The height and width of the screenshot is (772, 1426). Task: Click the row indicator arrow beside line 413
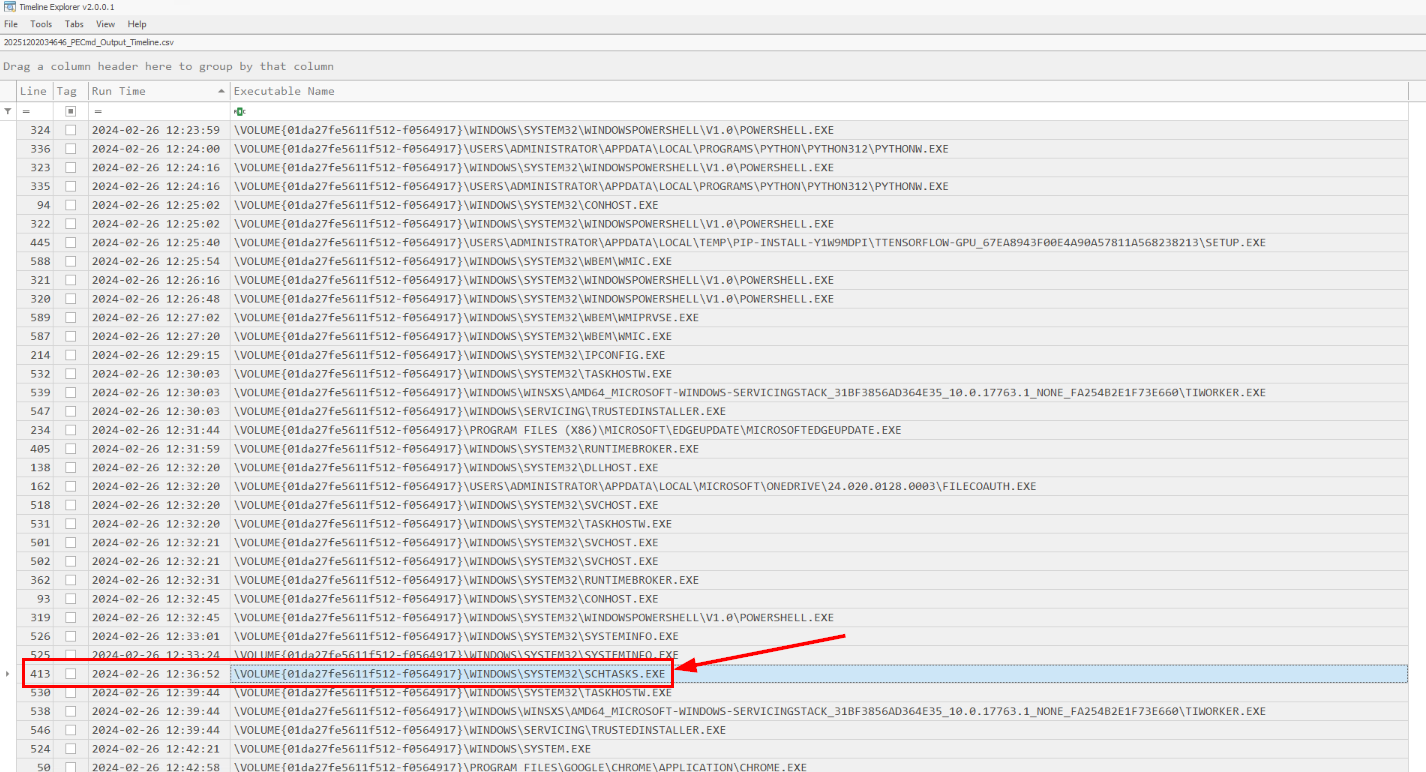[x=8, y=674]
